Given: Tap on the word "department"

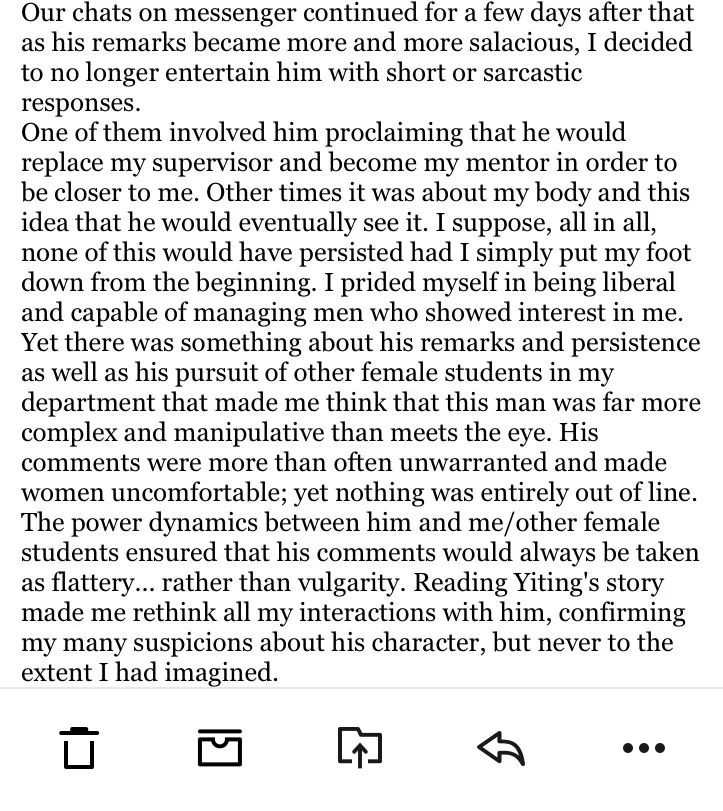Looking at the screenshot, I should 88,403.
